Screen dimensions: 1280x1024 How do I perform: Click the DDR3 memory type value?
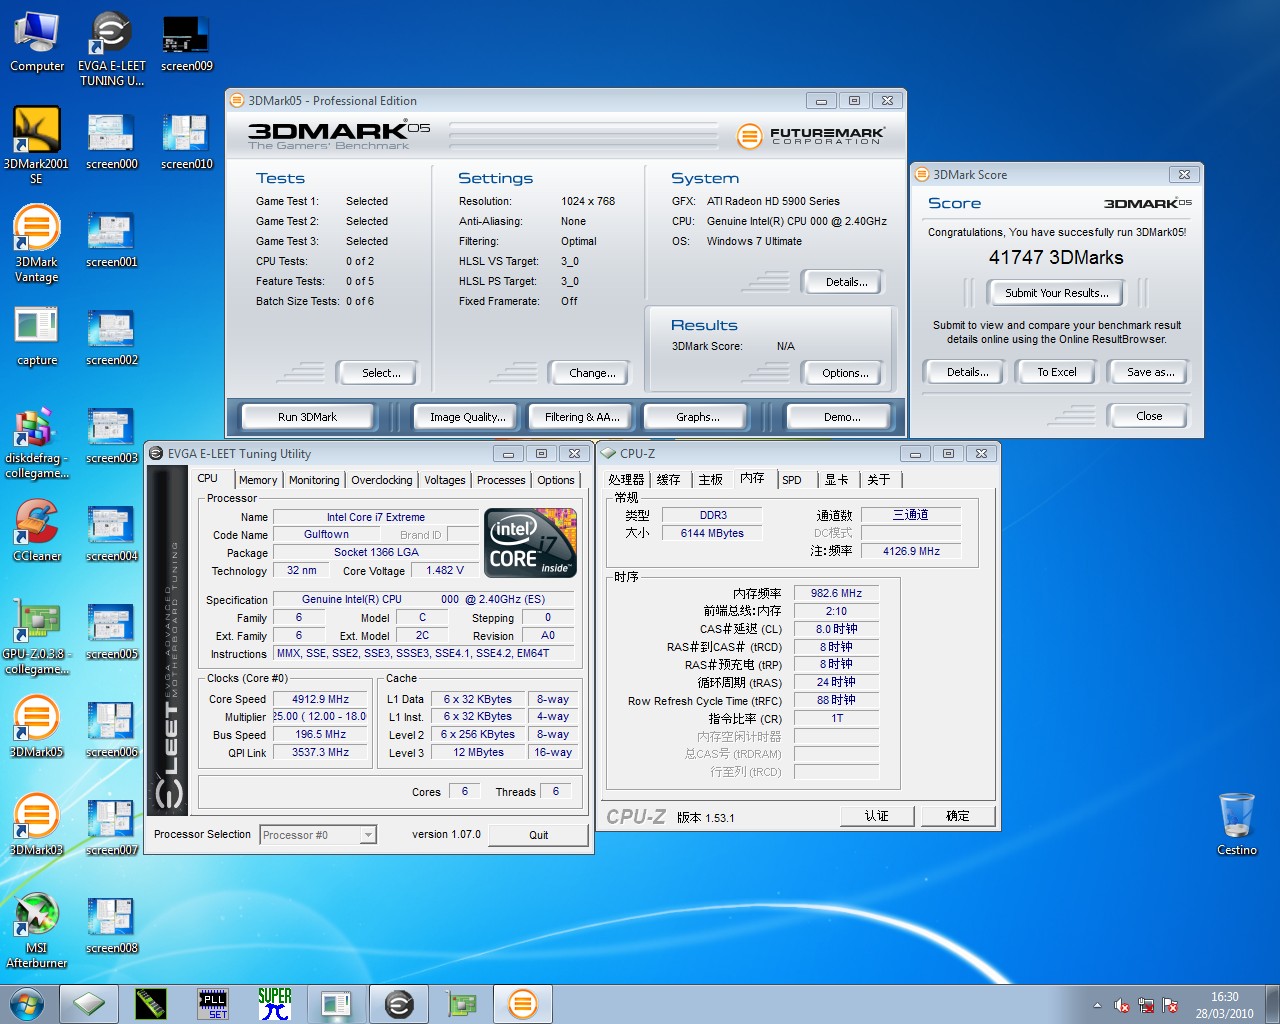[713, 515]
